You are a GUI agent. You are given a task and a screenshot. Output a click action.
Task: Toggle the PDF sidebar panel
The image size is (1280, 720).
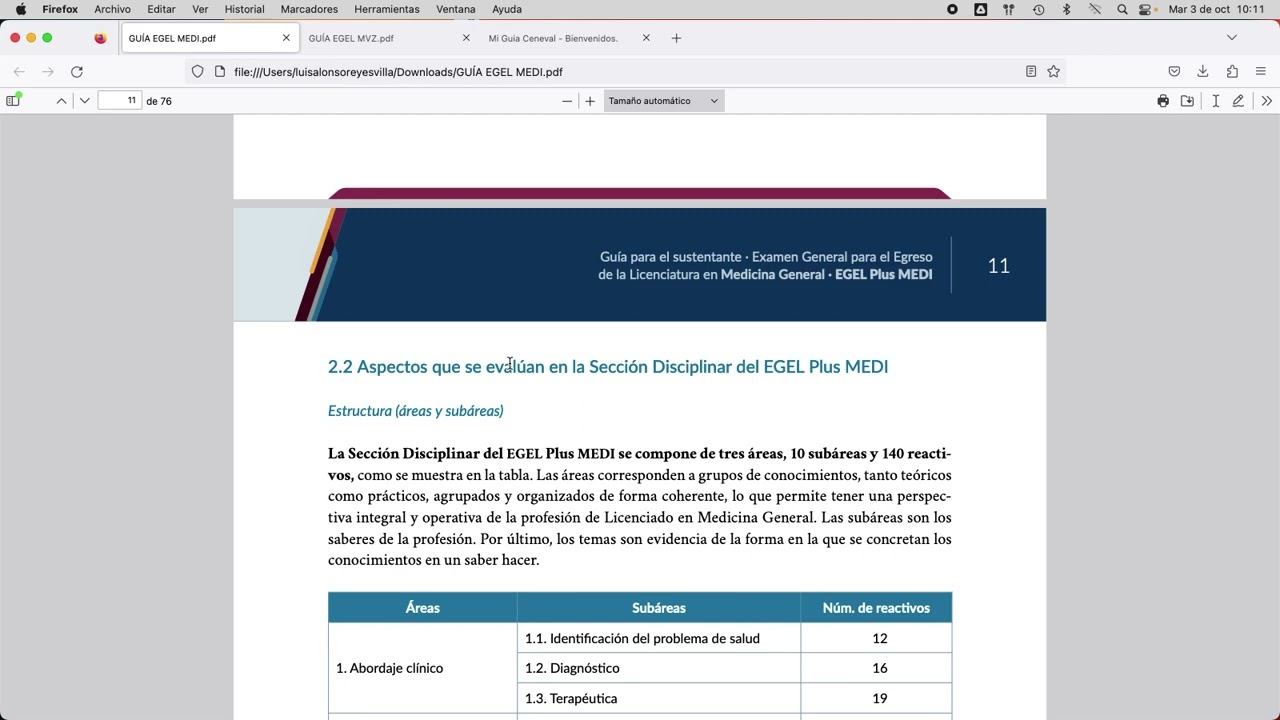point(13,101)
